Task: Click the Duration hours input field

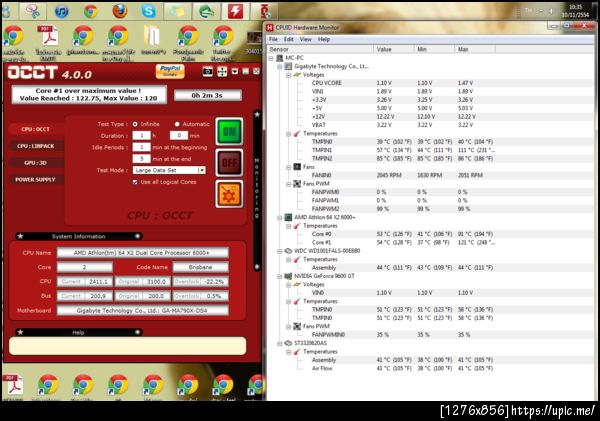Action: (141, 135)
